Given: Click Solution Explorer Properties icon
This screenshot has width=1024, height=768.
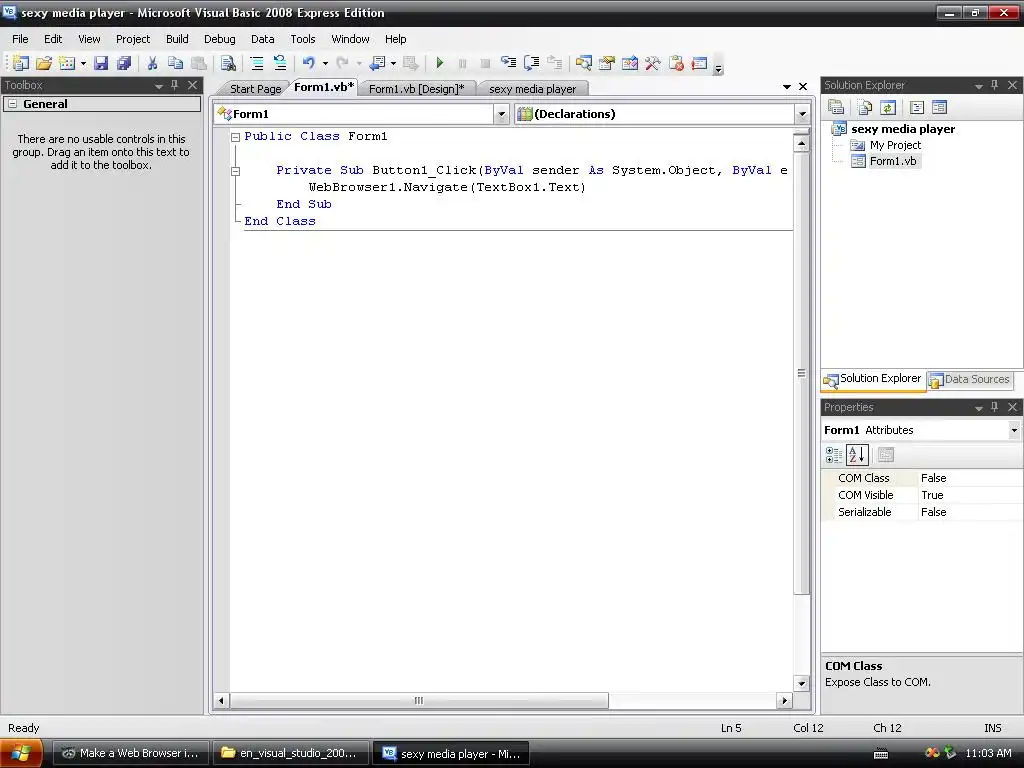Looking at the screenshot, I should (x=836, y=107).
